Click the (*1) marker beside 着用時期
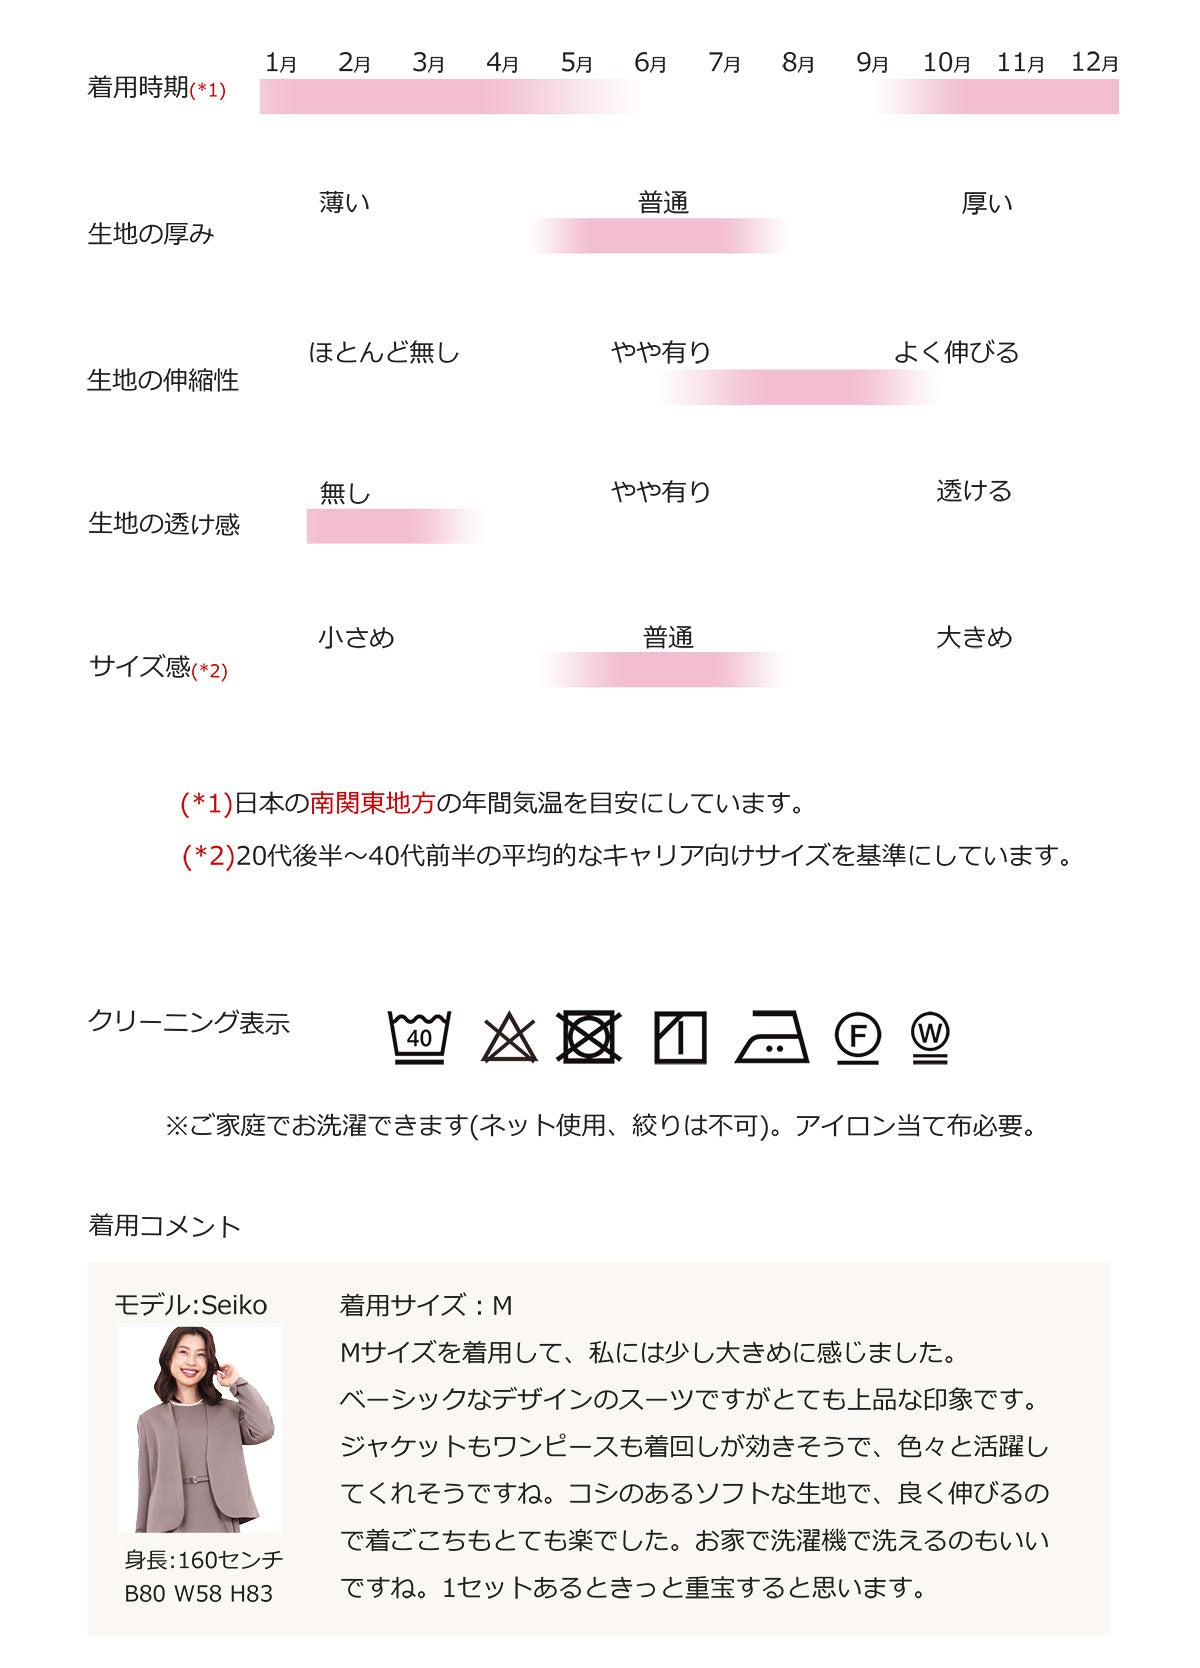 [x=208, y=90]
